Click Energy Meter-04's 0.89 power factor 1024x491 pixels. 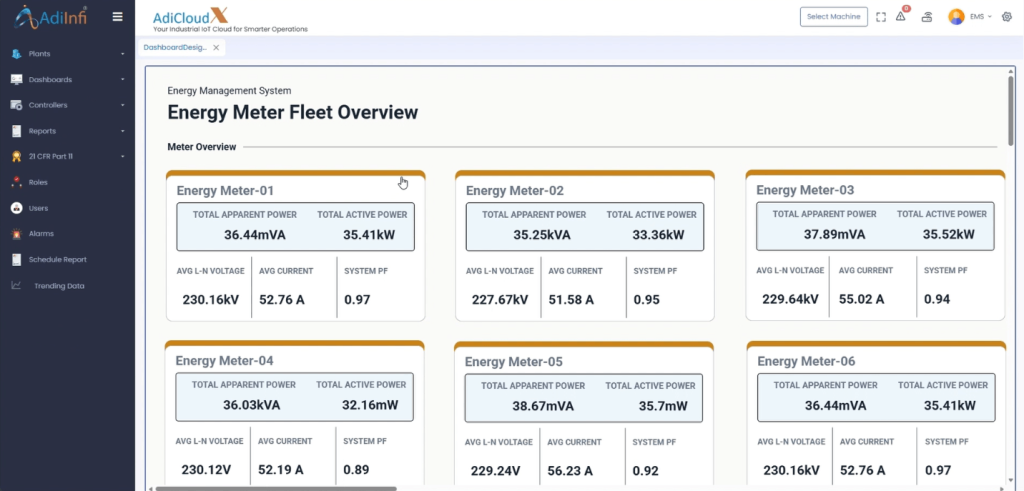coord(356,469)
